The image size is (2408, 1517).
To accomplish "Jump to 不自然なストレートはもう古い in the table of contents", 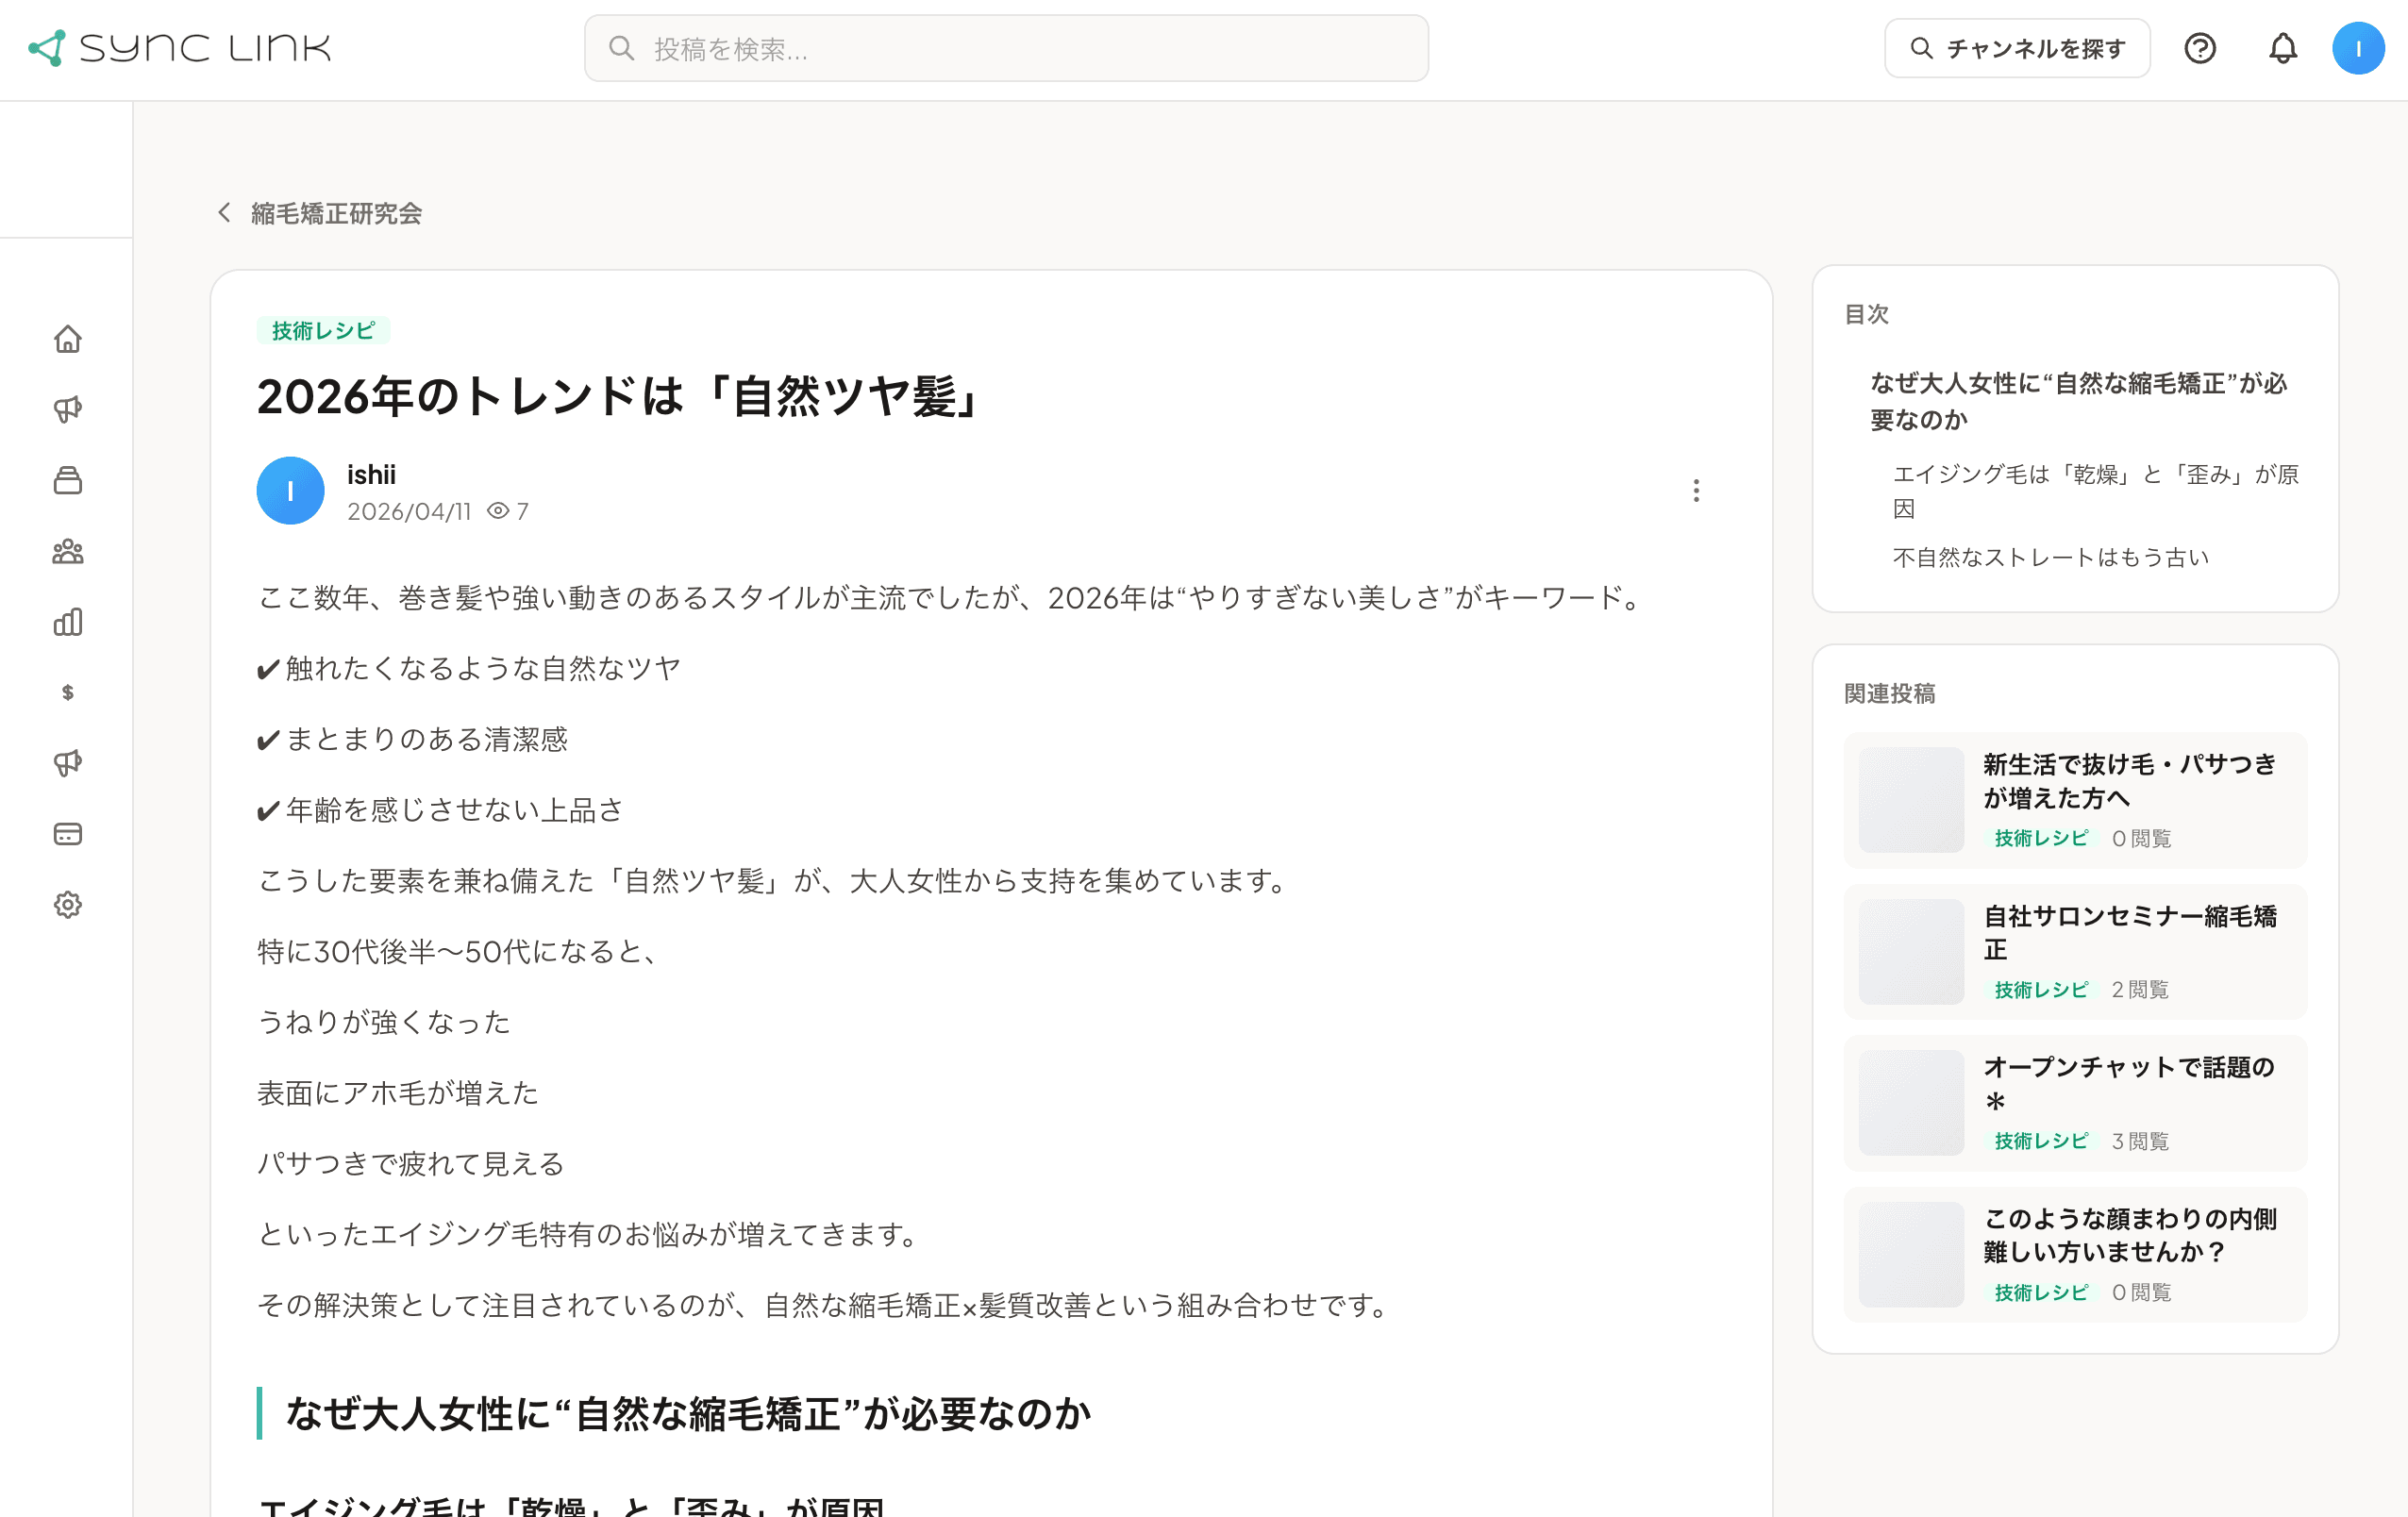I will pos(2050,557).
